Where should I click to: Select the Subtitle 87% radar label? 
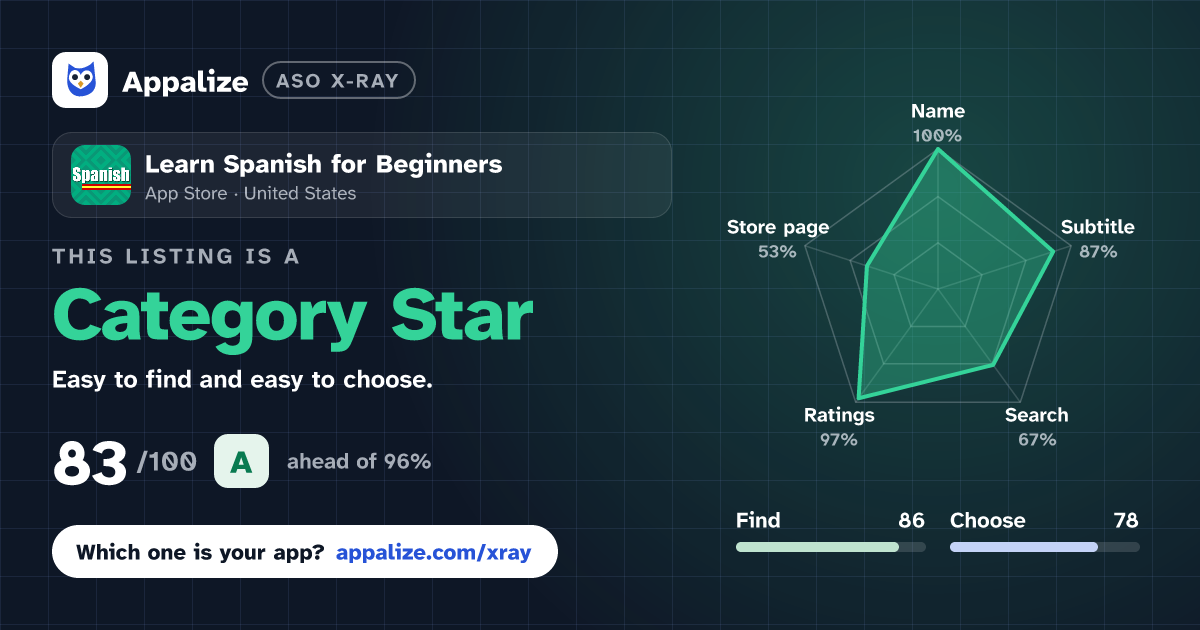point(1098,239)
